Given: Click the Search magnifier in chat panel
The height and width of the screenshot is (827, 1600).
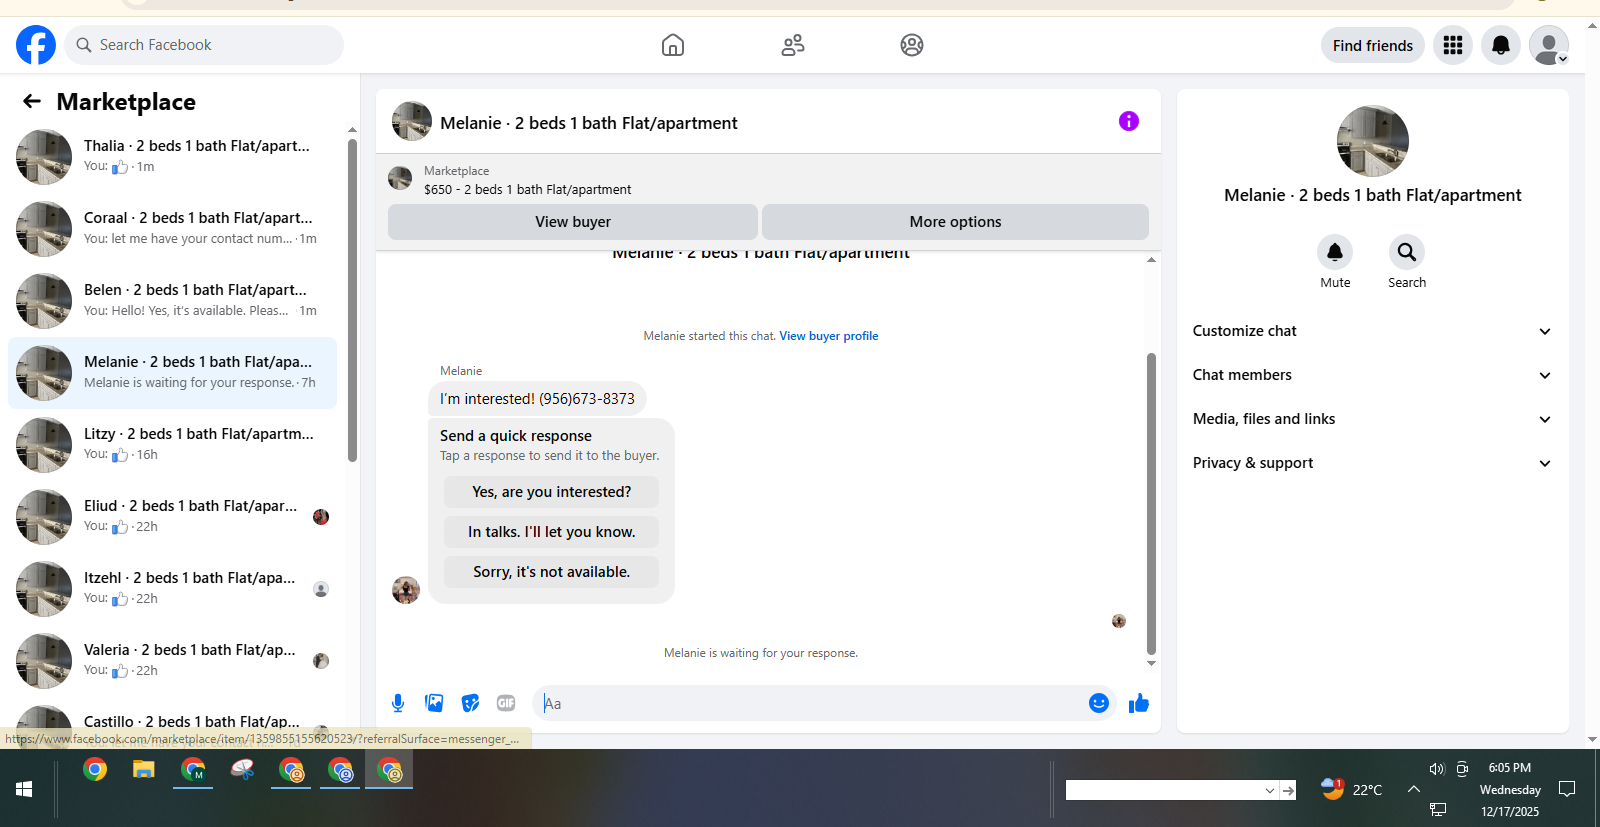Looking at the screenshot, I should 1407,252.
